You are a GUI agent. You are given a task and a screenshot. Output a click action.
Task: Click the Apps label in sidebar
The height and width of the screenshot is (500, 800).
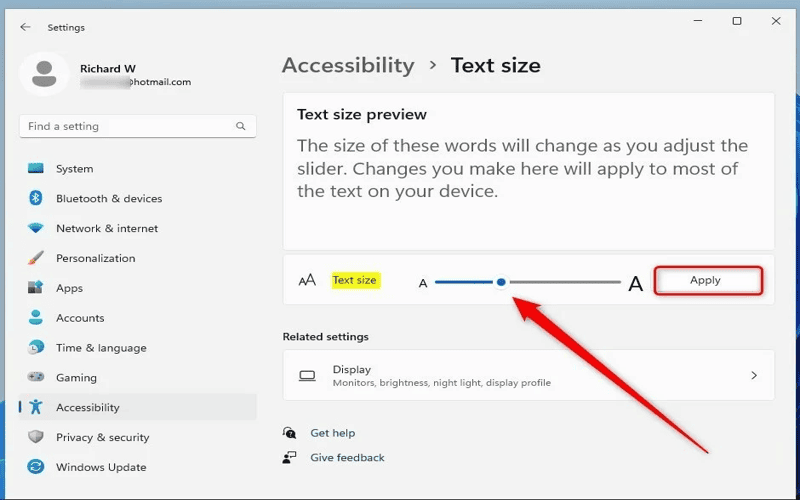(x=69, y=288)
